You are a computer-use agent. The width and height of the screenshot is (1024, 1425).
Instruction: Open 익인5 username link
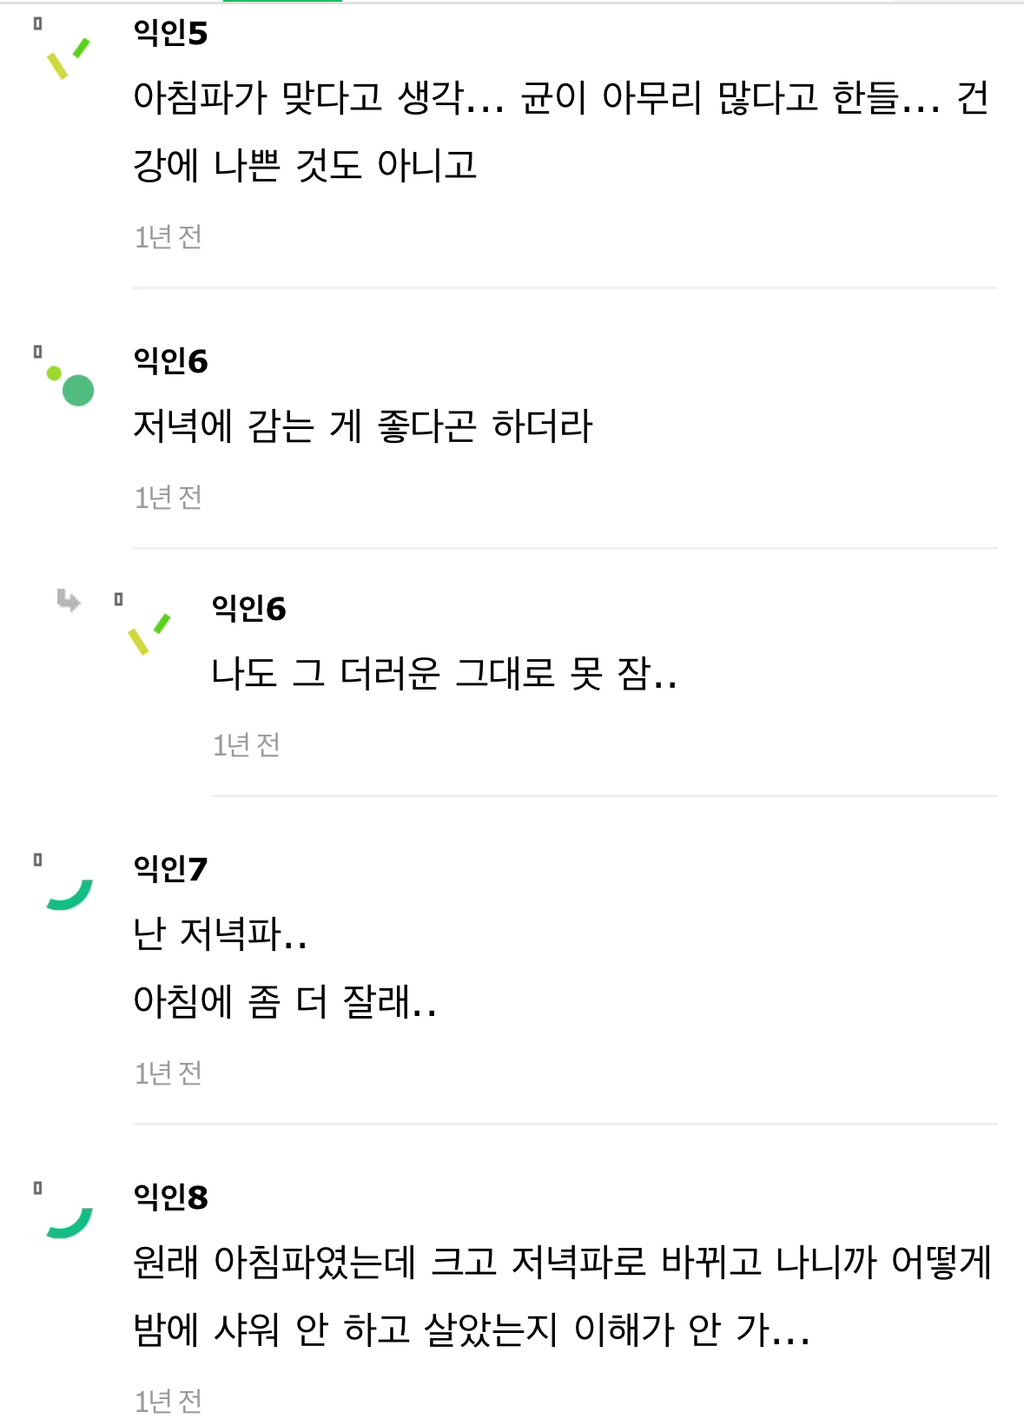click(x=171, y=33)
